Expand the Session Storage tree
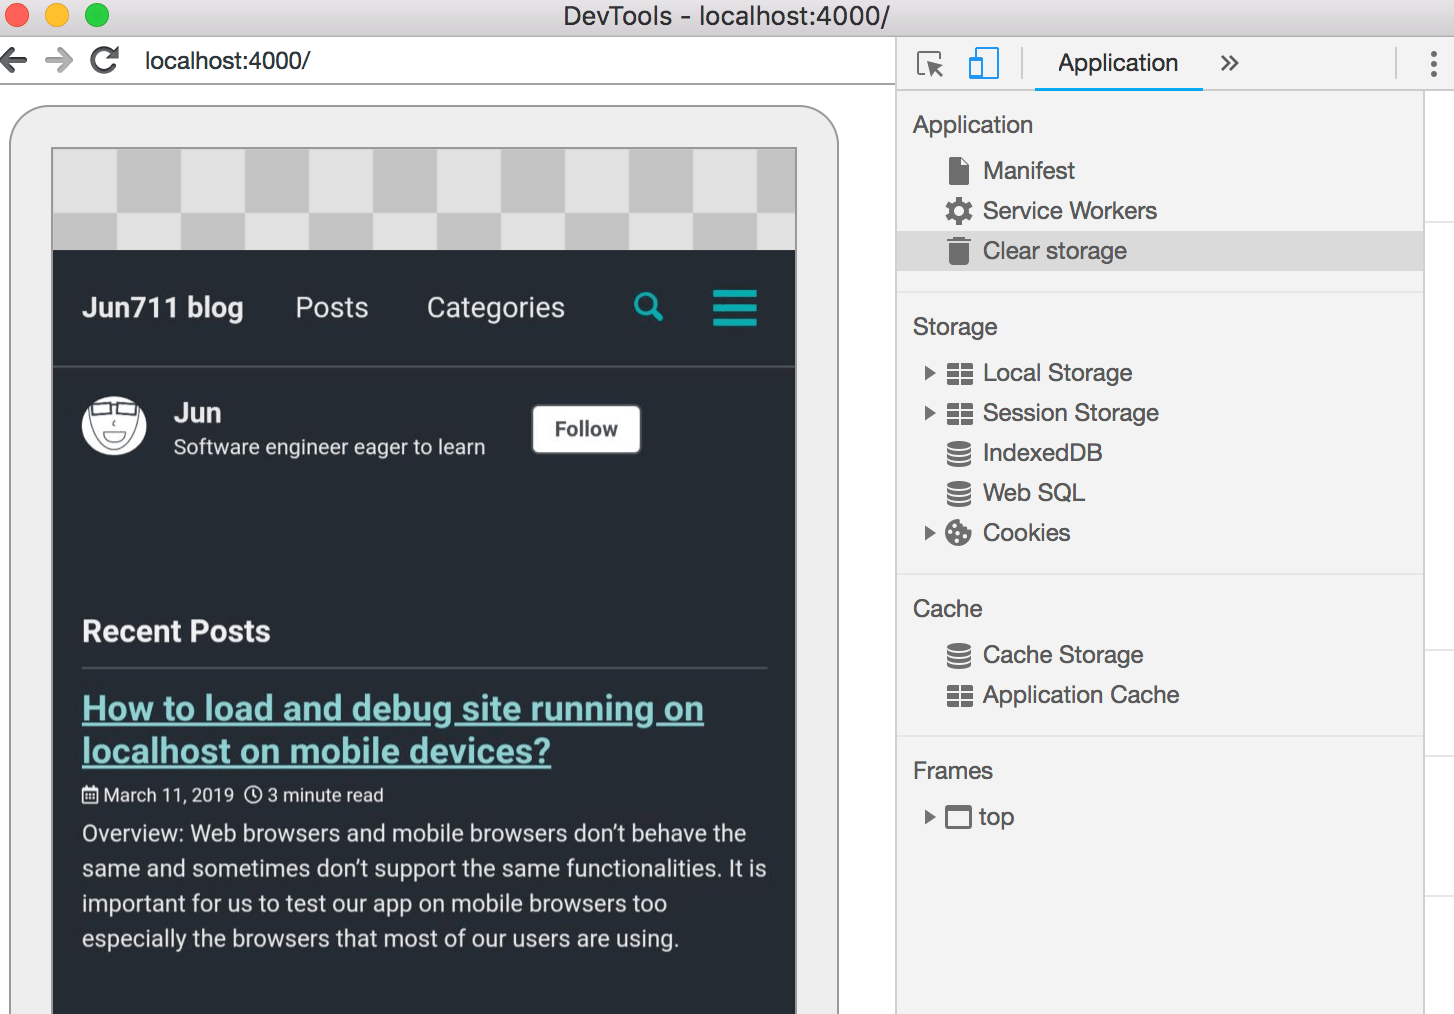This screenshot has width=1454, height=1014. (929, 413)
